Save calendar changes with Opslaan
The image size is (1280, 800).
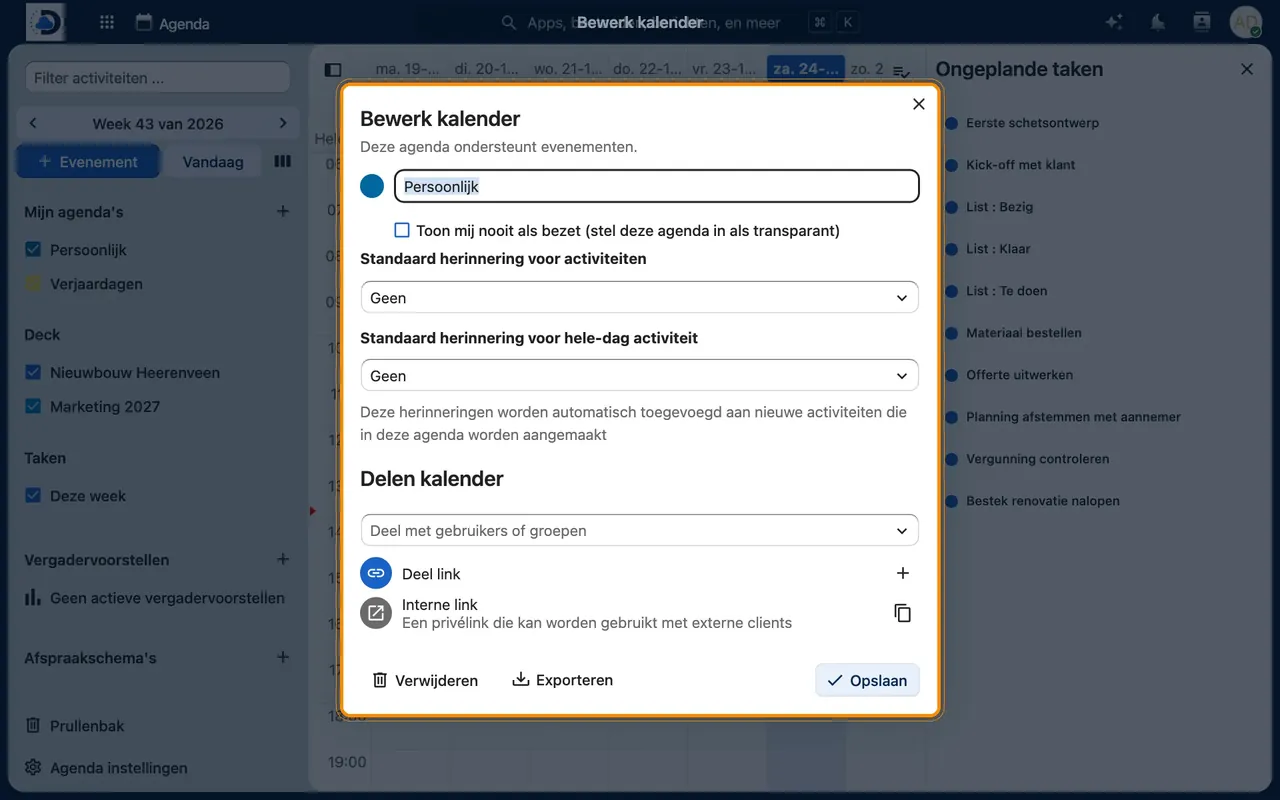point(867,680)
